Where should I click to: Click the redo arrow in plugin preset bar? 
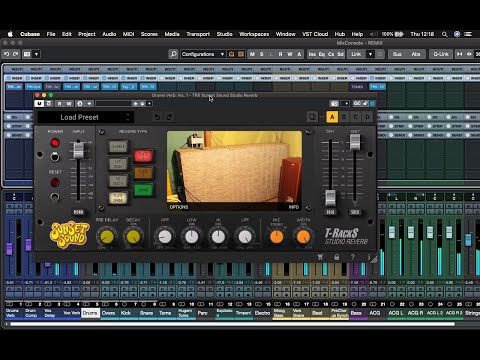(x=169, y=117)
